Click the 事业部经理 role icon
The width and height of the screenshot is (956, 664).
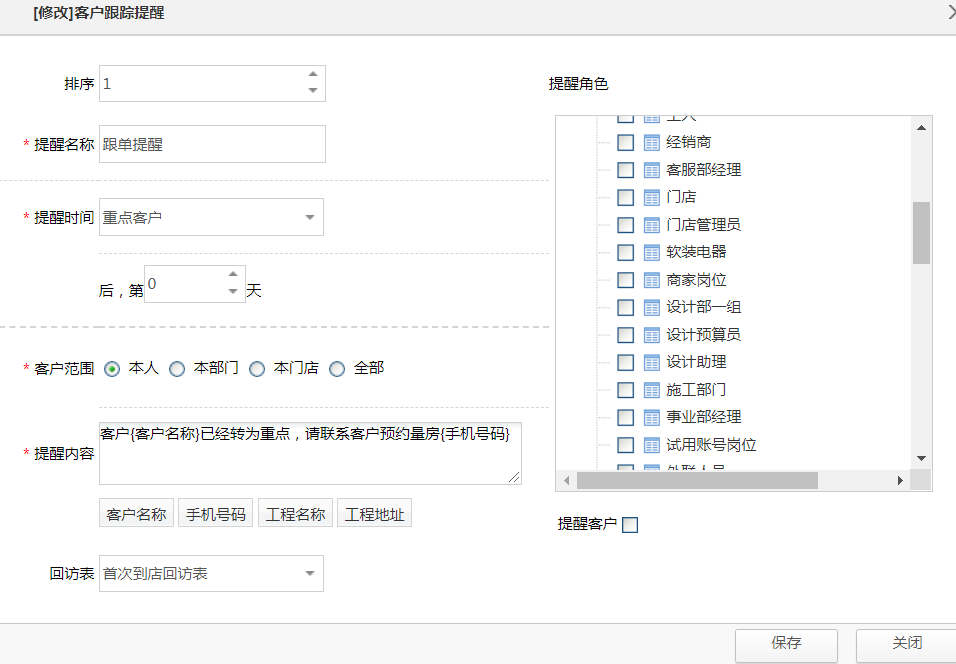pyautogui.click(x=651, y=417)
